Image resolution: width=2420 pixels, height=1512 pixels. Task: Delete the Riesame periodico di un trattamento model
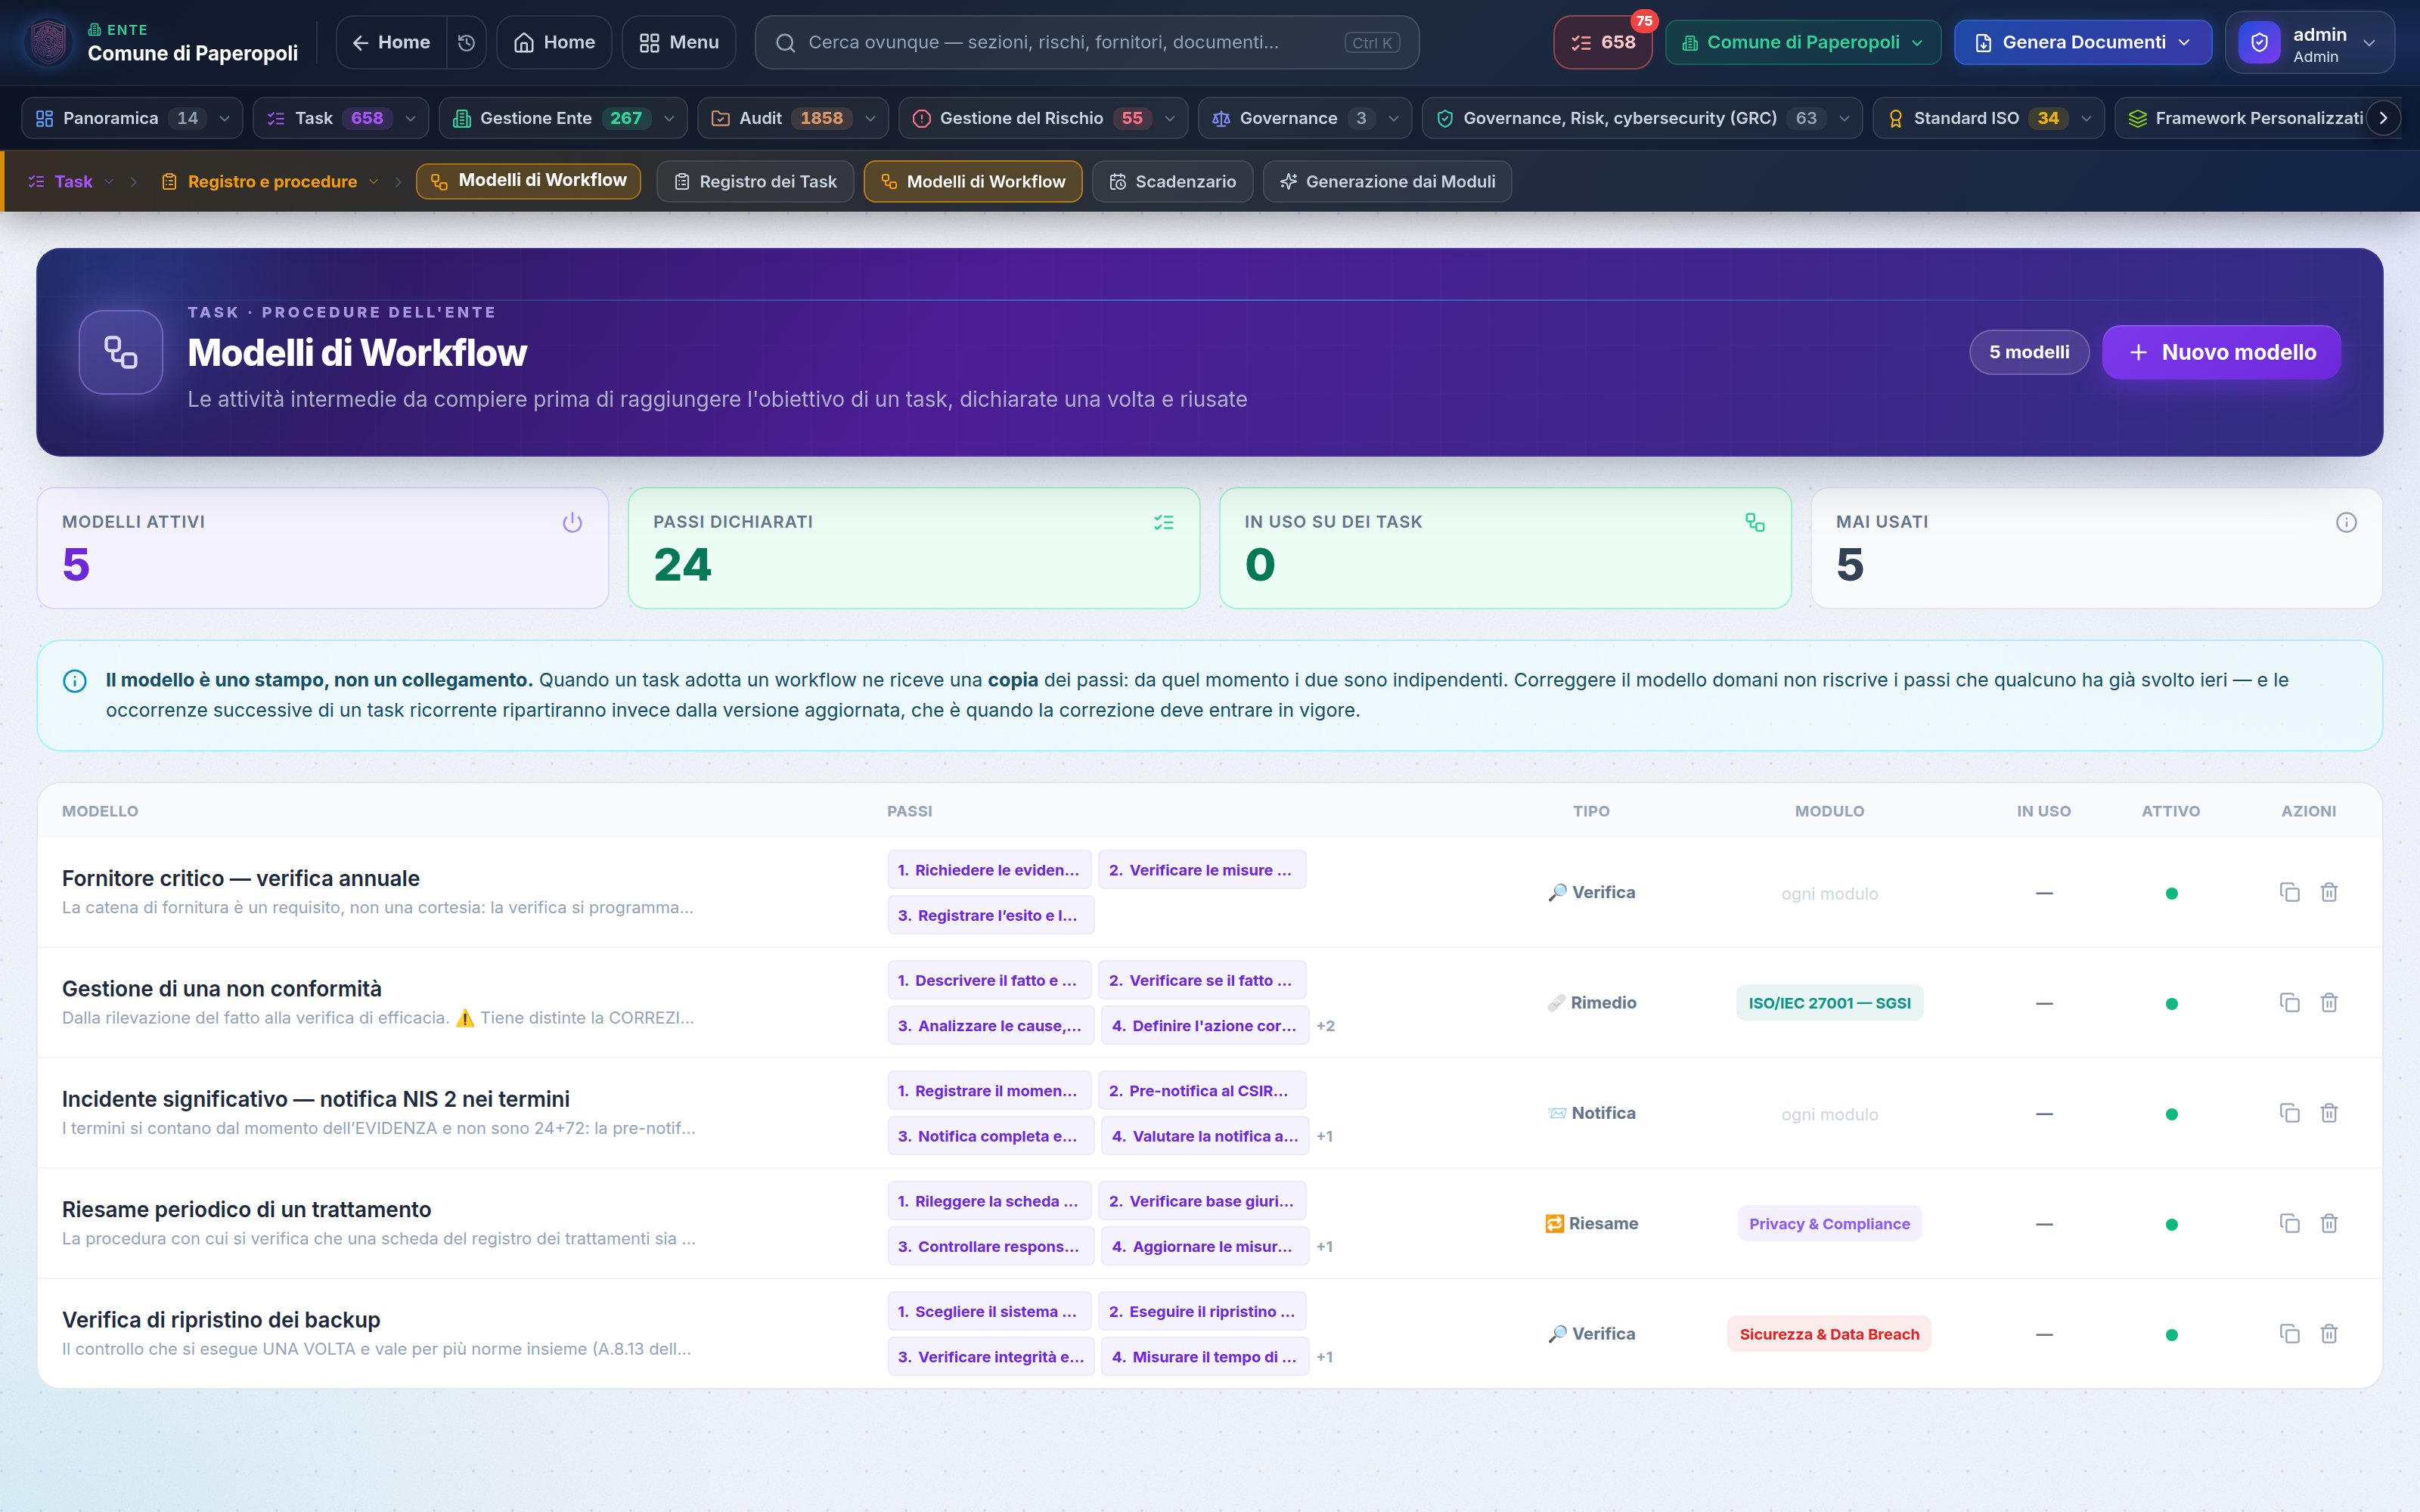point(2329,1223)
